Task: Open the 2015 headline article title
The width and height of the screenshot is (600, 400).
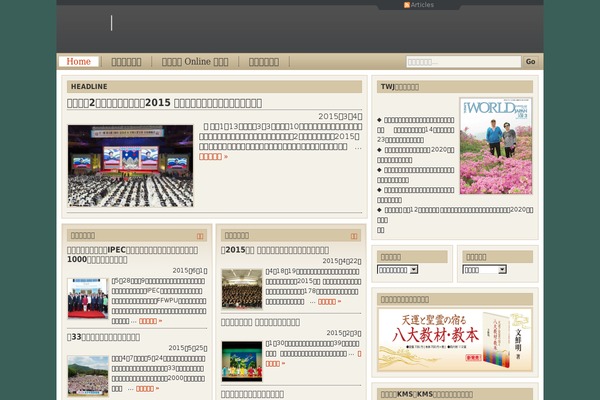Action: pyautogui.click(x=165, y=103)
